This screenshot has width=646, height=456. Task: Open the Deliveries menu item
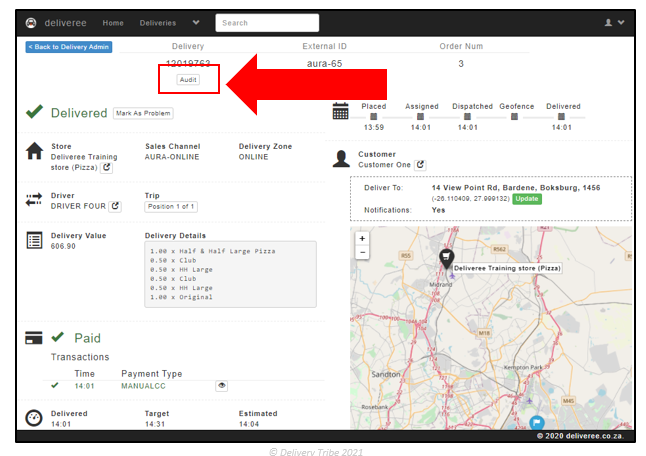click(158, 23)
